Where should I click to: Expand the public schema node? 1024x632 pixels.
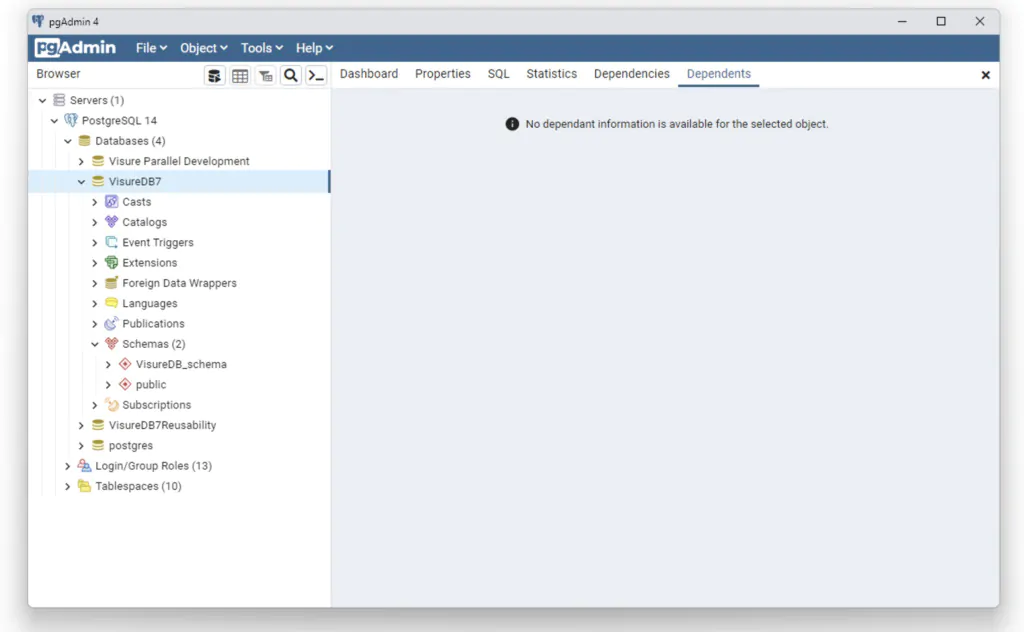pos(108,385)
